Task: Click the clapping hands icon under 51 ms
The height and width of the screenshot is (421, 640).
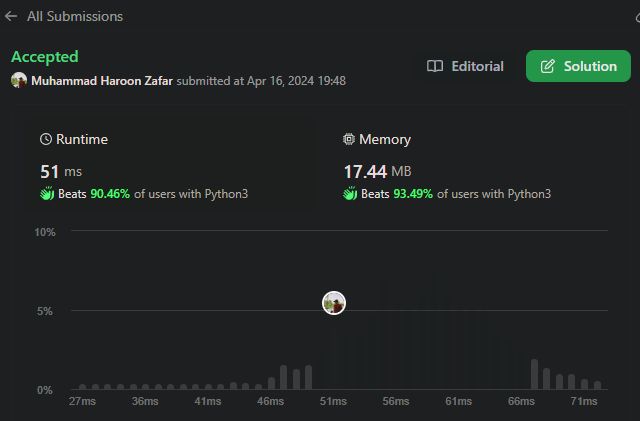Action: tap(47, 194)
